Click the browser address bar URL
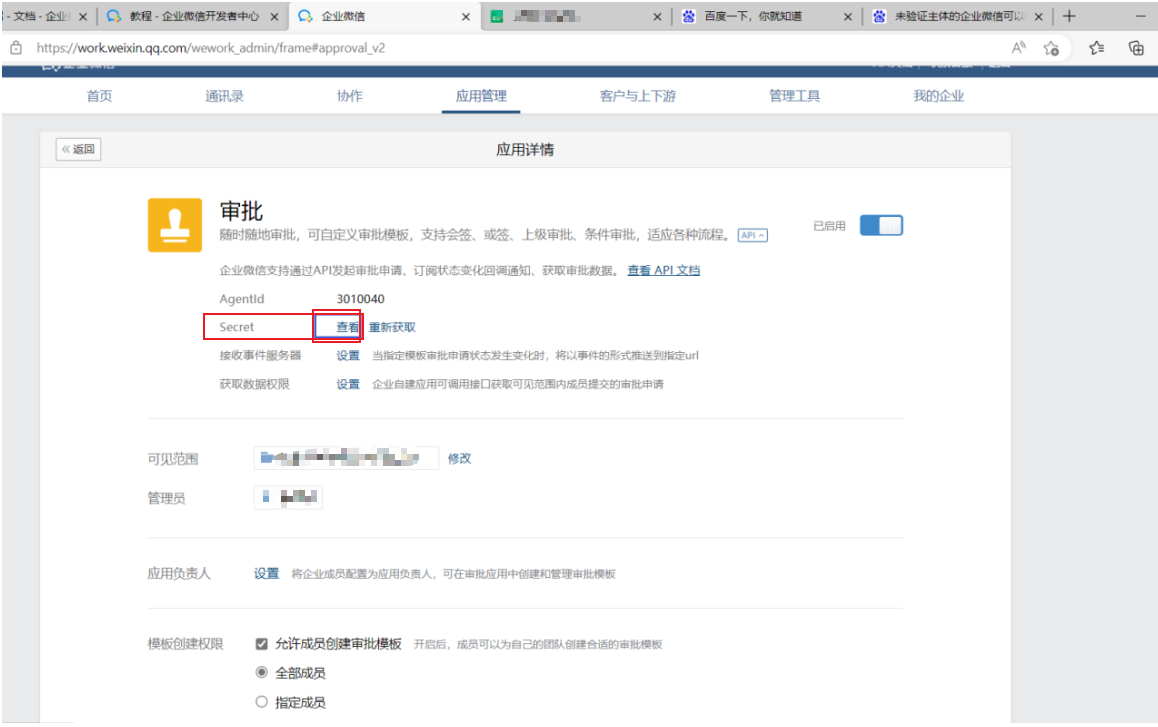This screenshot has width=1158, height=727. [210, 48]
